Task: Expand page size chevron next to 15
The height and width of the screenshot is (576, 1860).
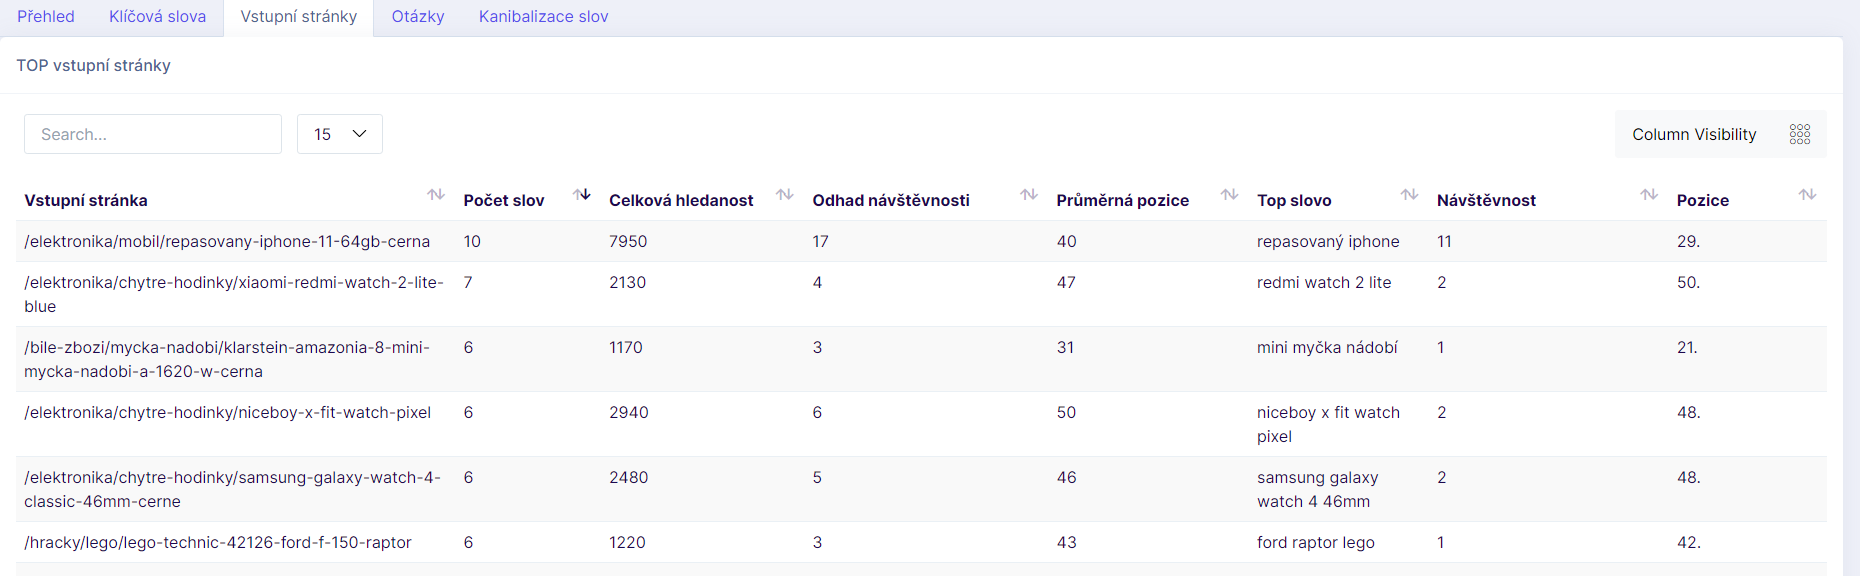Action: point(360,134)
